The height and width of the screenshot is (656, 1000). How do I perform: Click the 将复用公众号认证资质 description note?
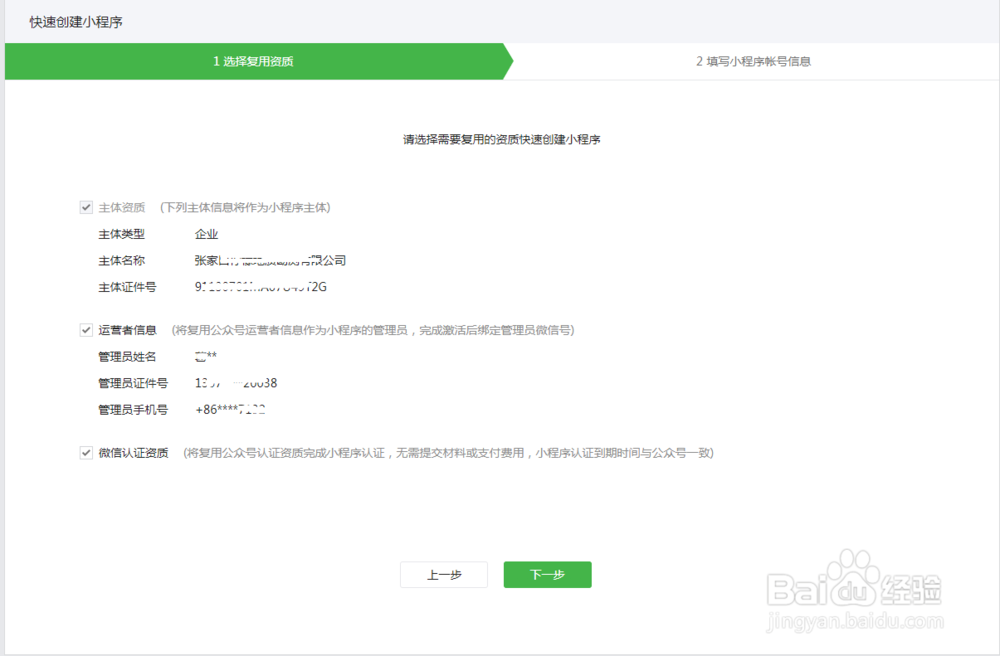[448, 453]
